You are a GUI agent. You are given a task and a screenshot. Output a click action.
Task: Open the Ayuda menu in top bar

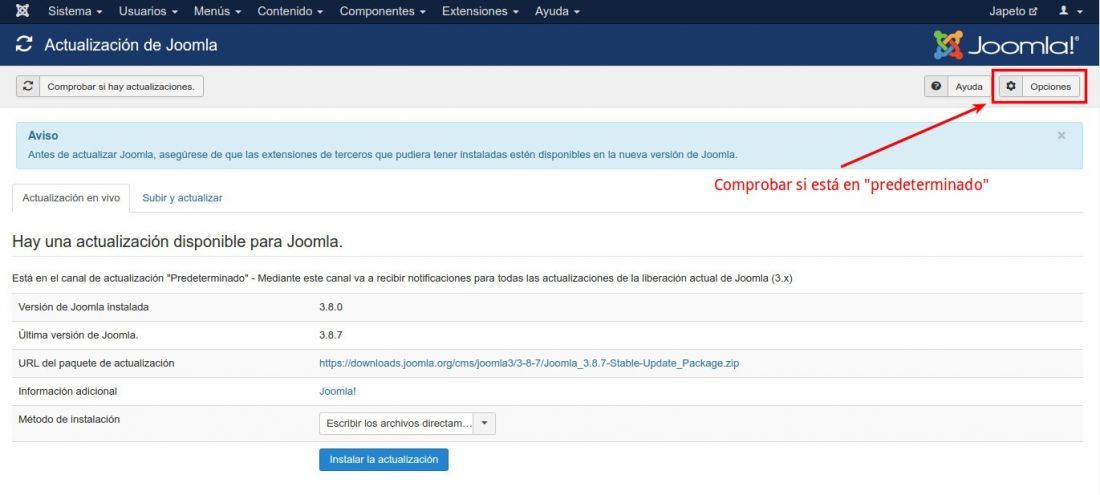[558, 11]
